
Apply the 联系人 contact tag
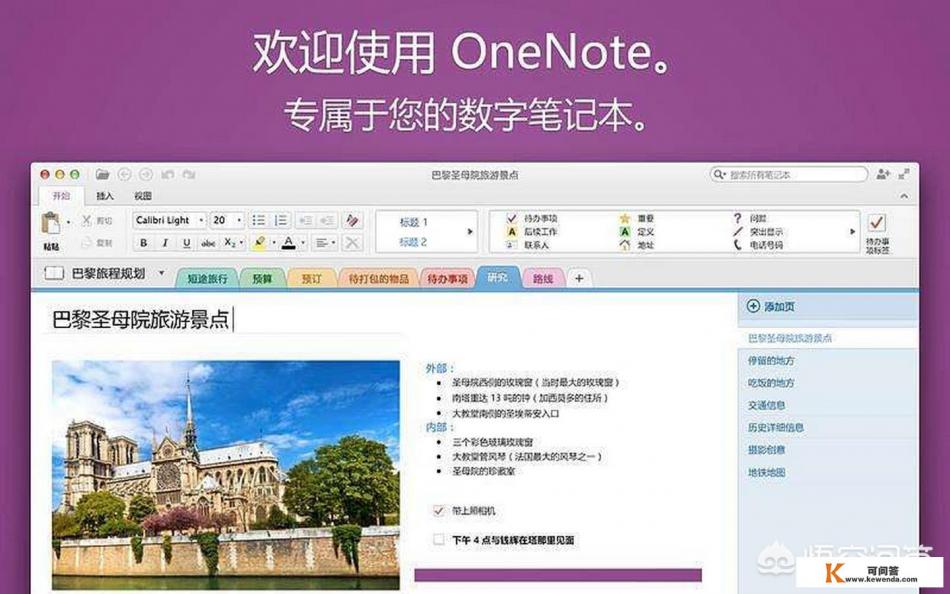[528, 245]
